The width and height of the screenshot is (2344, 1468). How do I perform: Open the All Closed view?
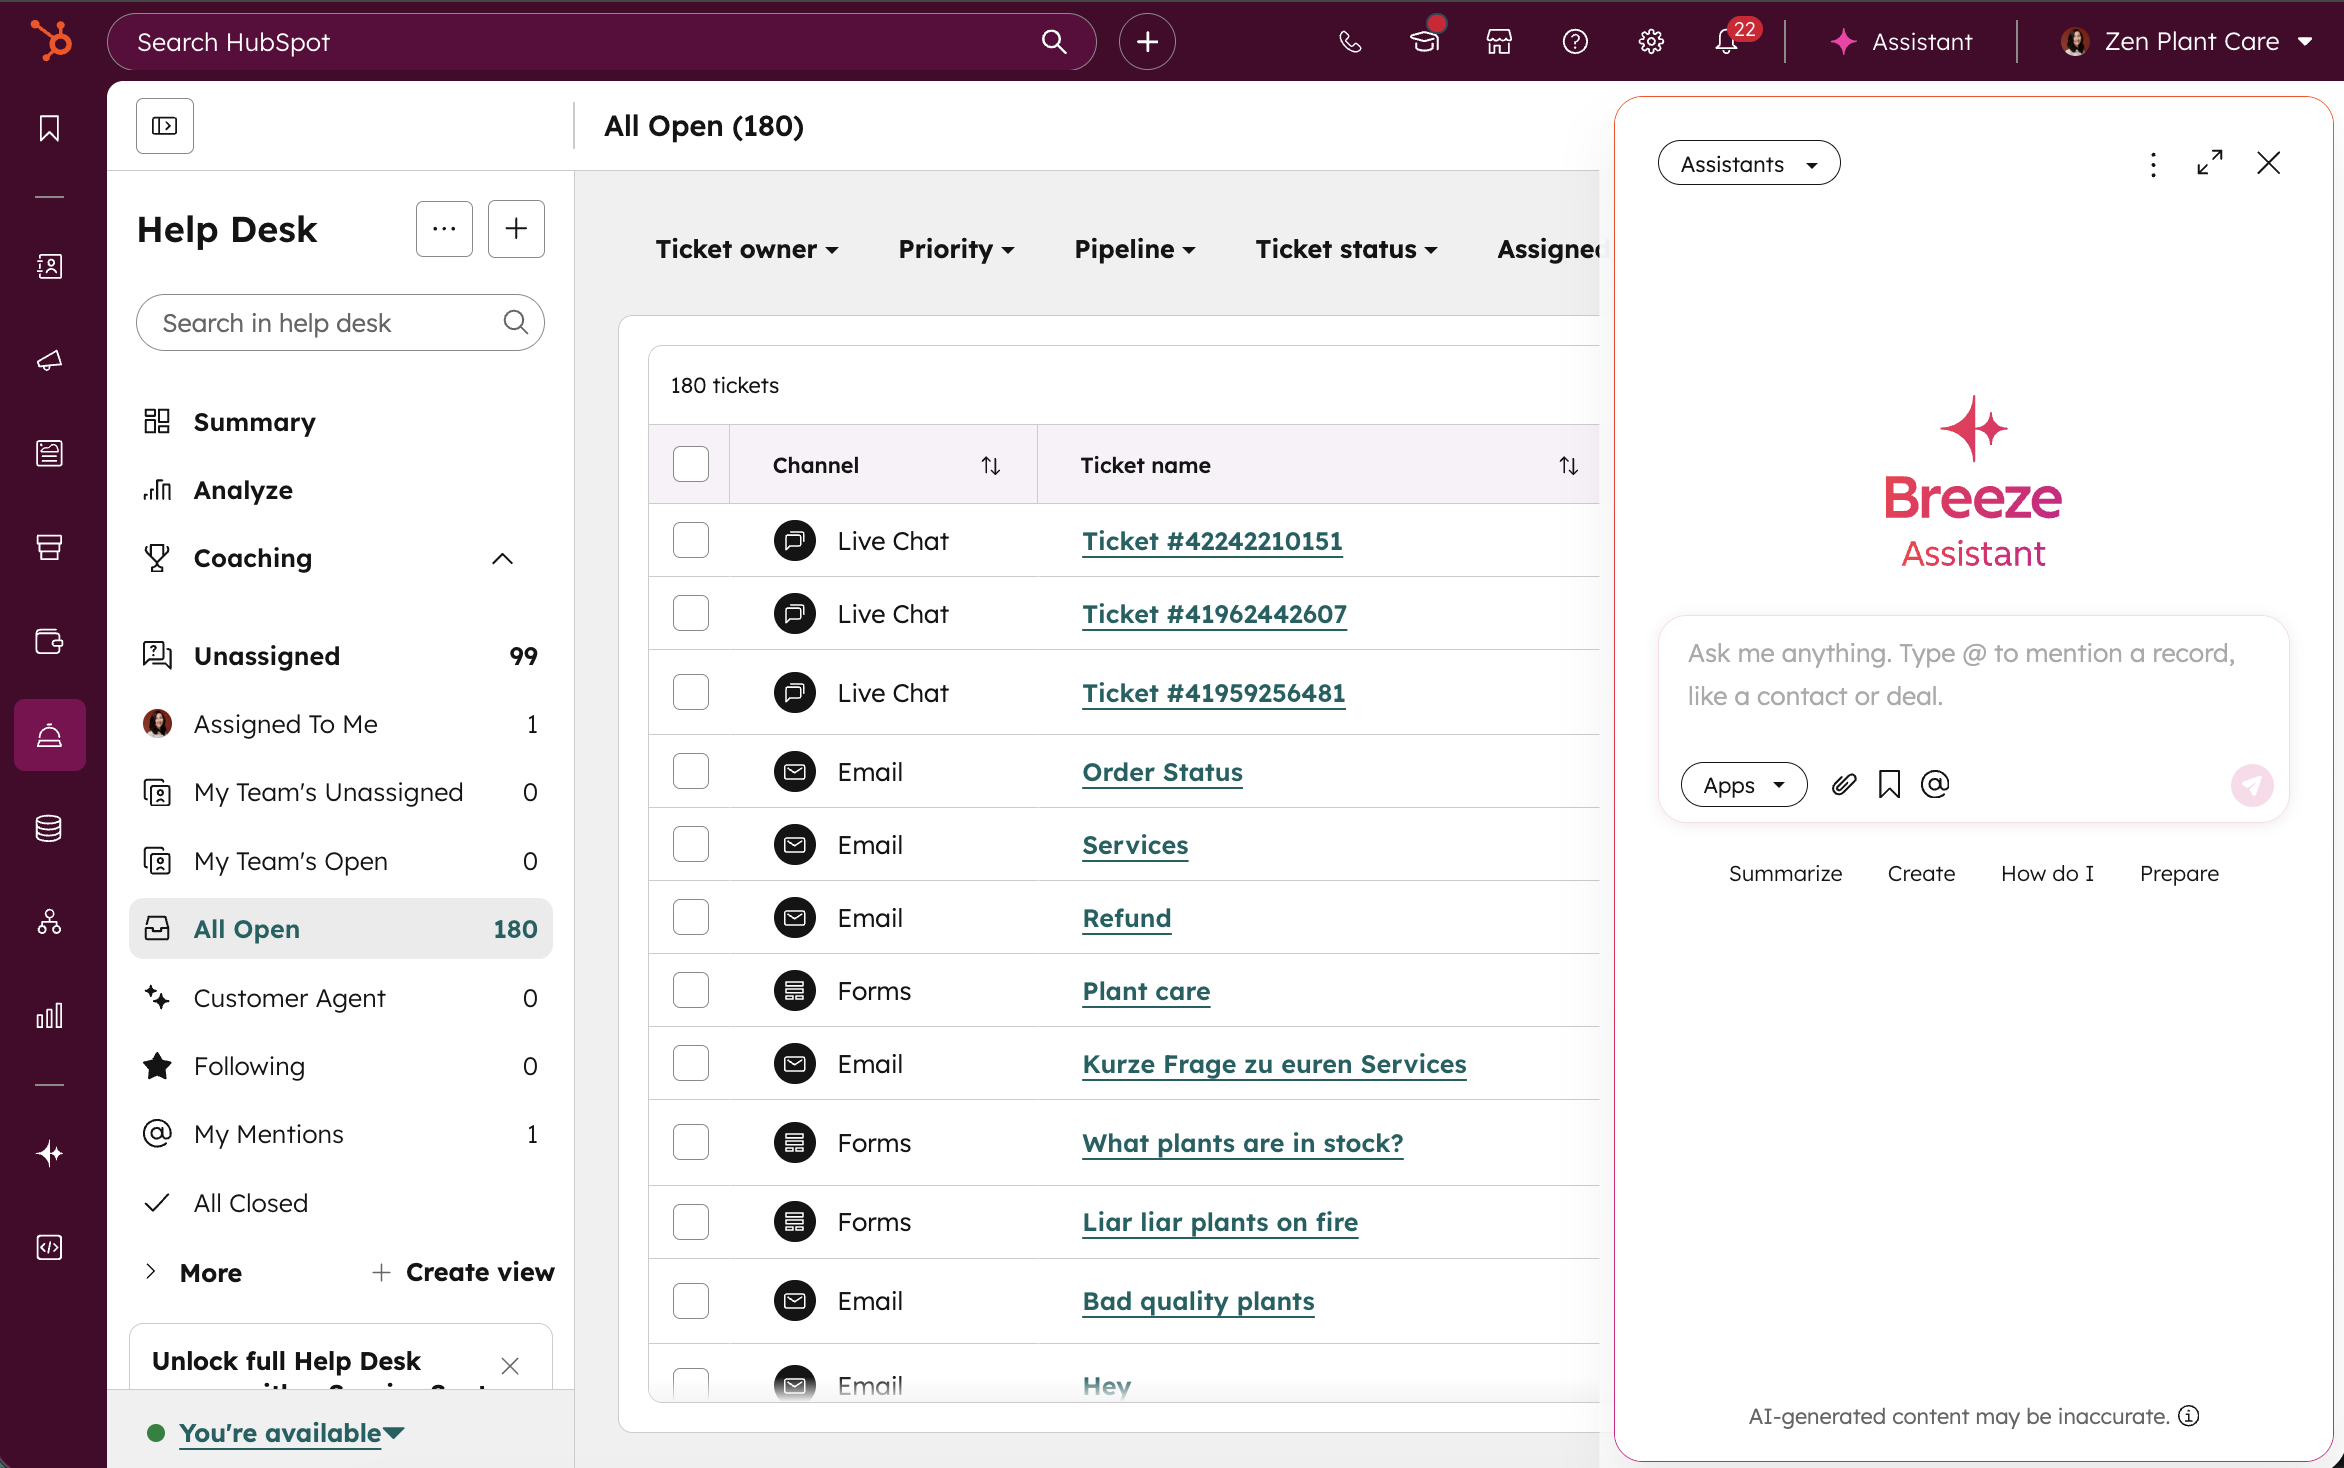(251, 1203)
